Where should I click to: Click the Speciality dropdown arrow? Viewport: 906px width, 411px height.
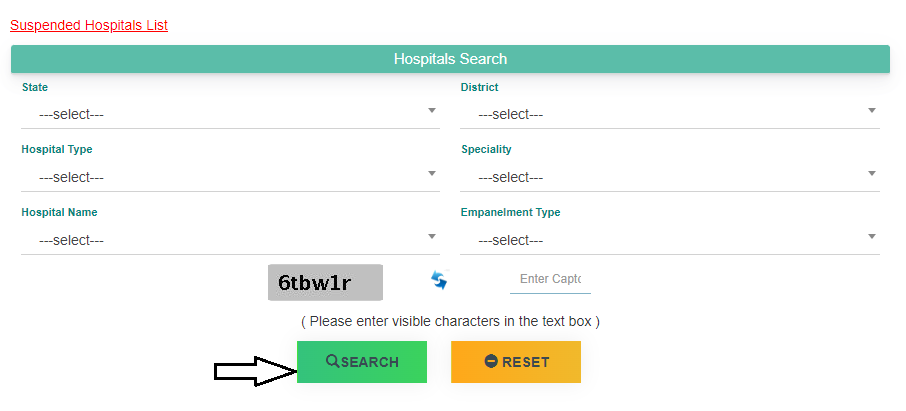tap(872, 173)
